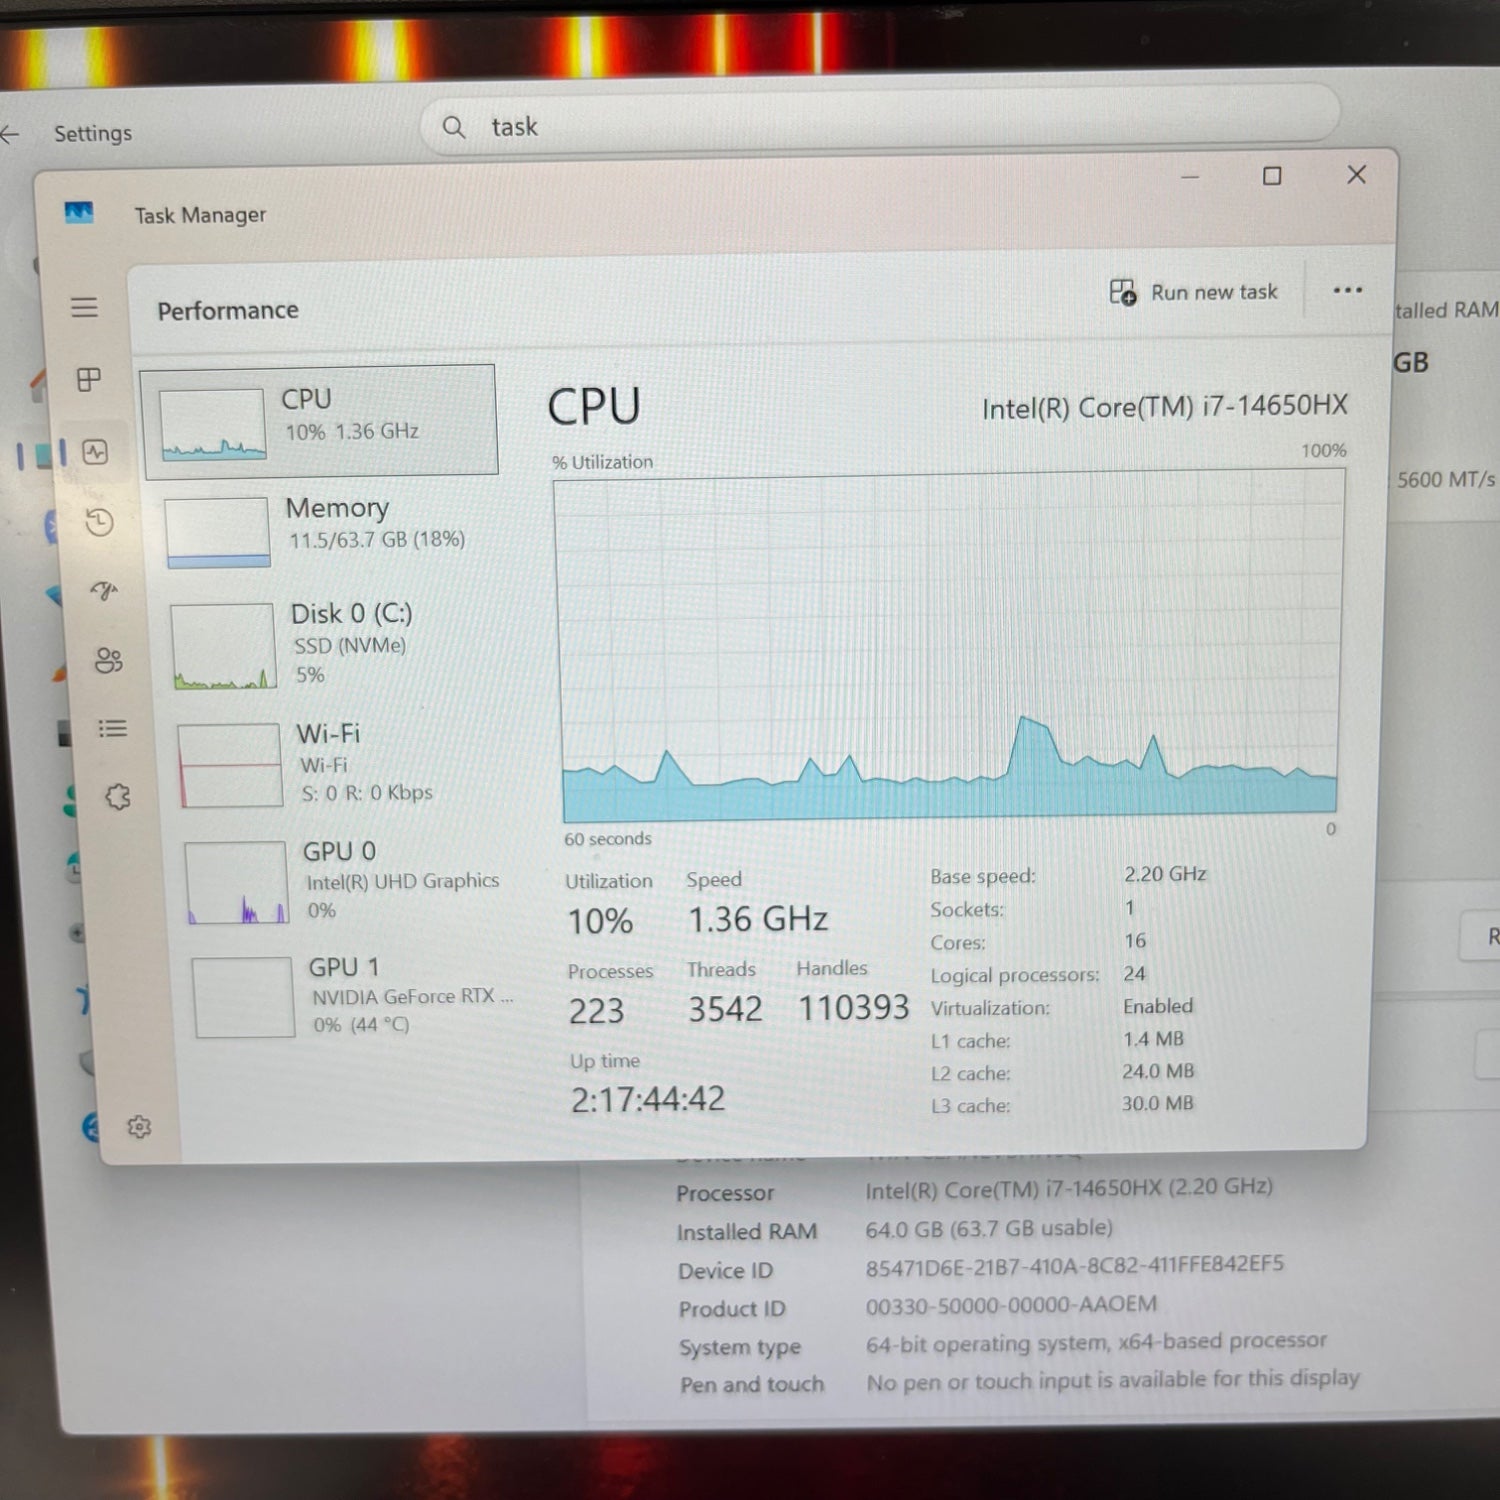Click the "% Utilization" graph label

[x=602, y=462]
